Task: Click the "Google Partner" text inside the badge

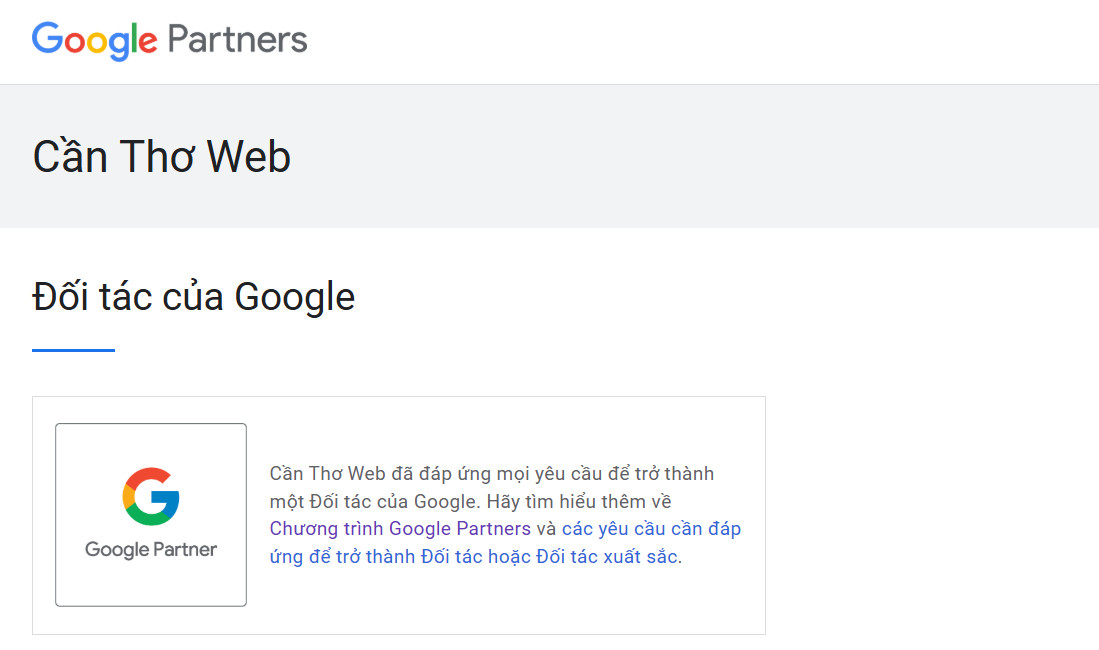Action: tap(151, 549)
